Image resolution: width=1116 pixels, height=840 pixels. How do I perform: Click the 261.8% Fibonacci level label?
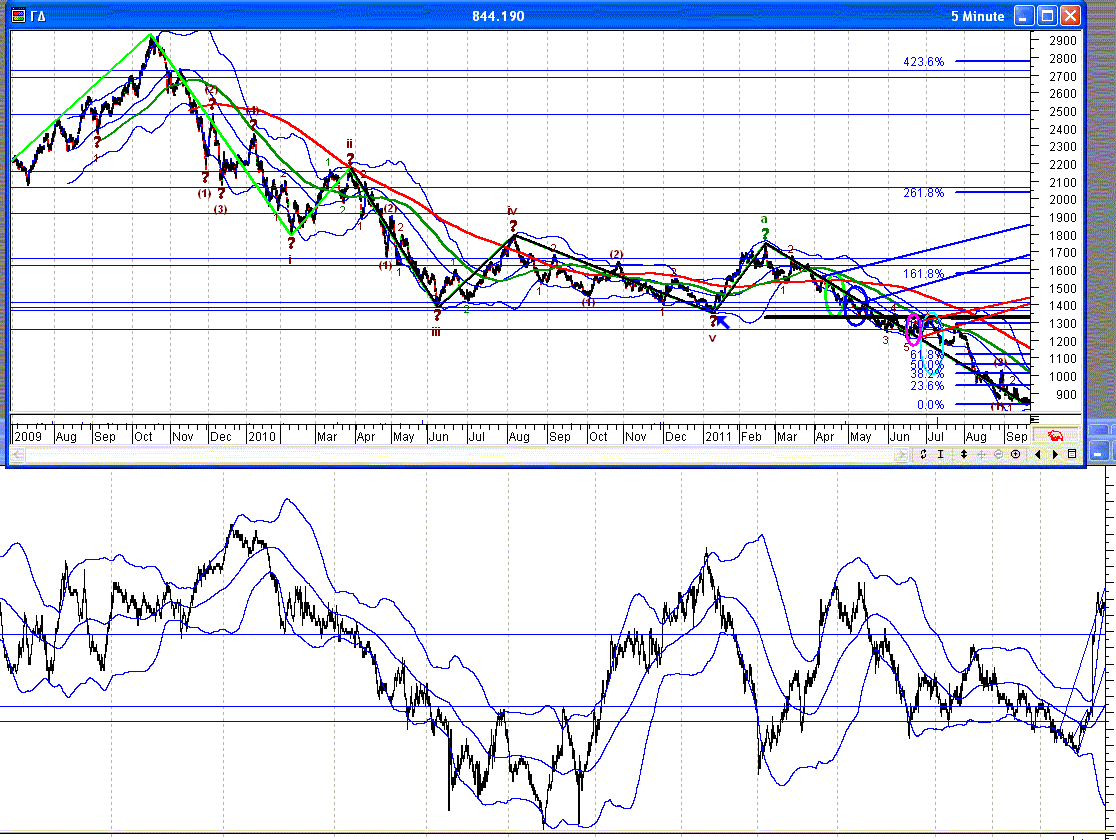[x=923, y=193]
